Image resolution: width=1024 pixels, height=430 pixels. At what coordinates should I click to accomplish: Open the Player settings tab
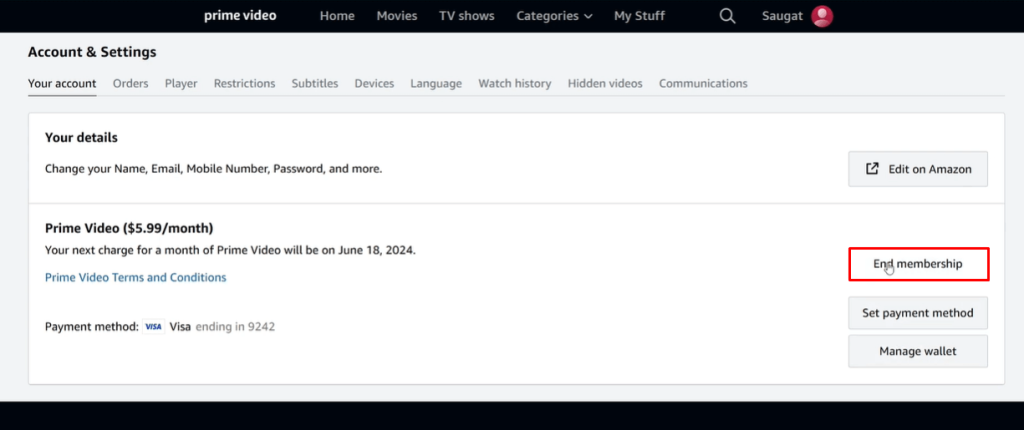pyautogui.click(x=181, y=84)
